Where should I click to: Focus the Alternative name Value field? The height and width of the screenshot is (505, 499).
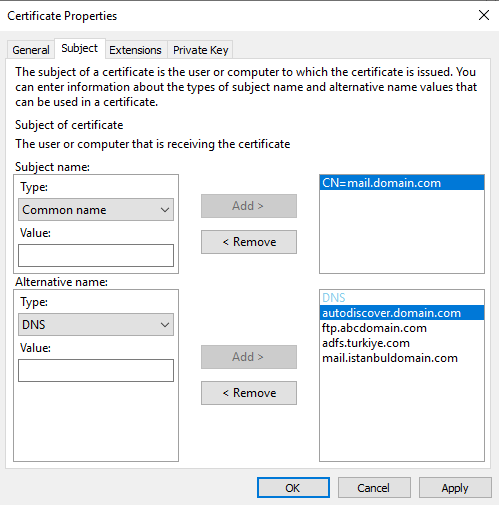[96, 370]
